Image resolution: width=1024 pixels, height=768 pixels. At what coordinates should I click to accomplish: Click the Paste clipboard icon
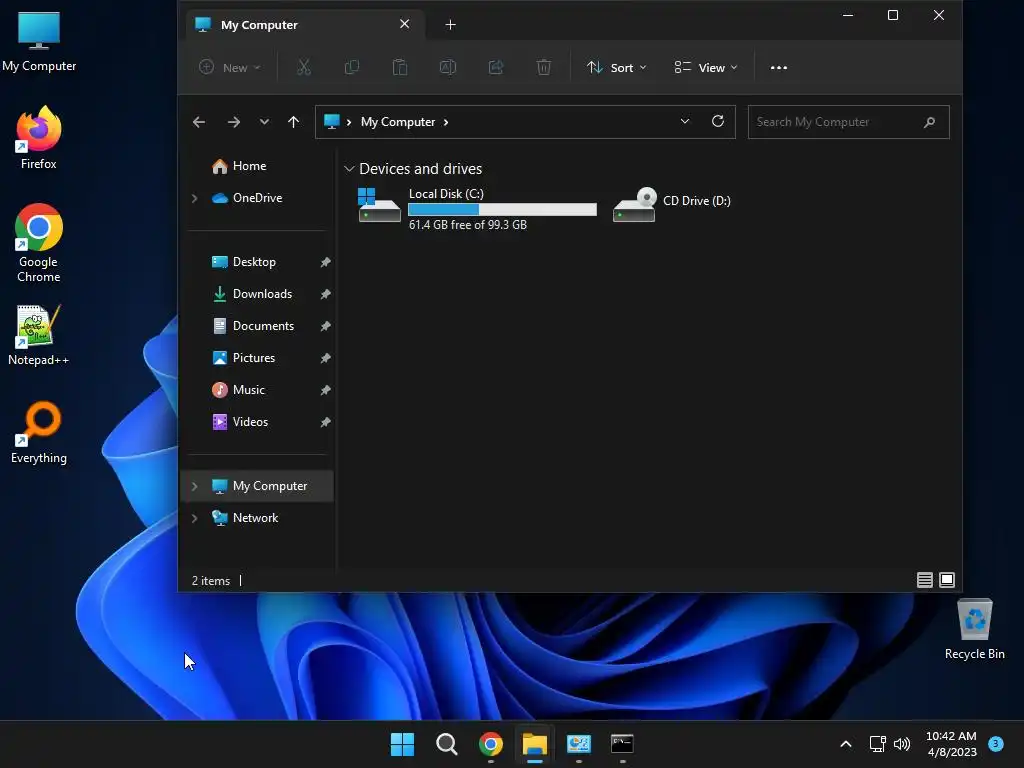click(400, 67)
